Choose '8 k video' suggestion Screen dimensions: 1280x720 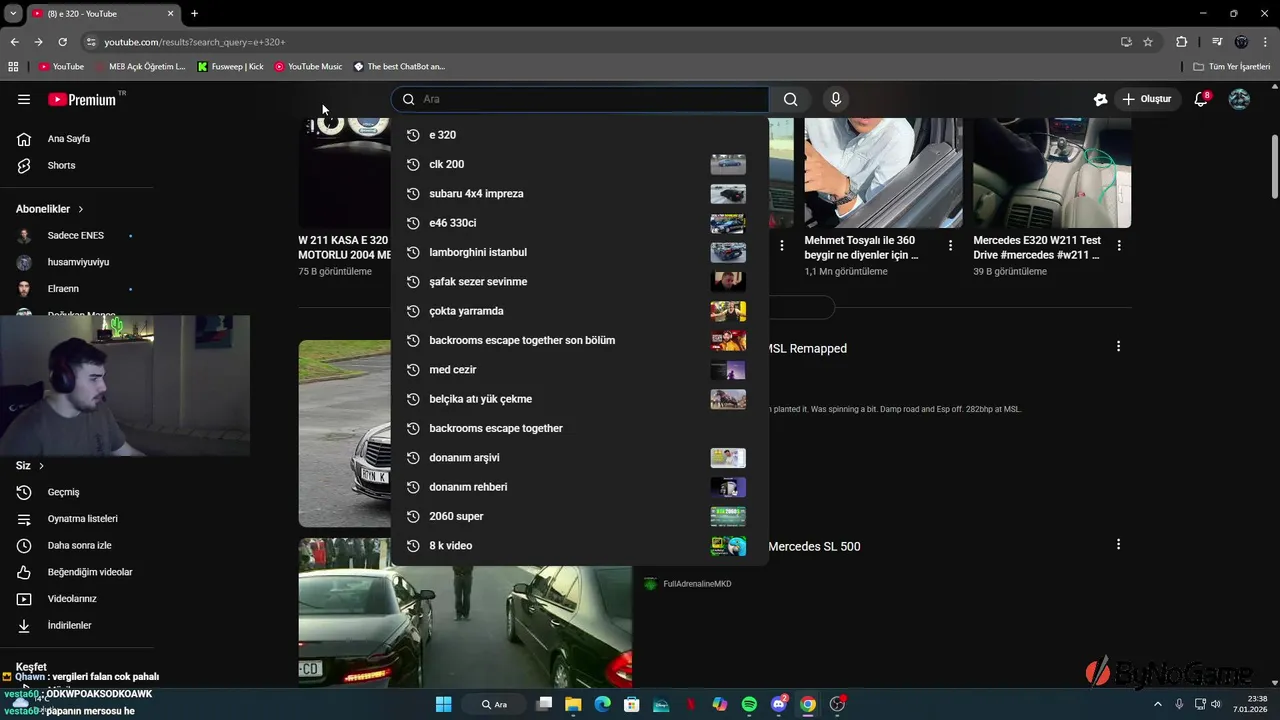tap(580, 545)
